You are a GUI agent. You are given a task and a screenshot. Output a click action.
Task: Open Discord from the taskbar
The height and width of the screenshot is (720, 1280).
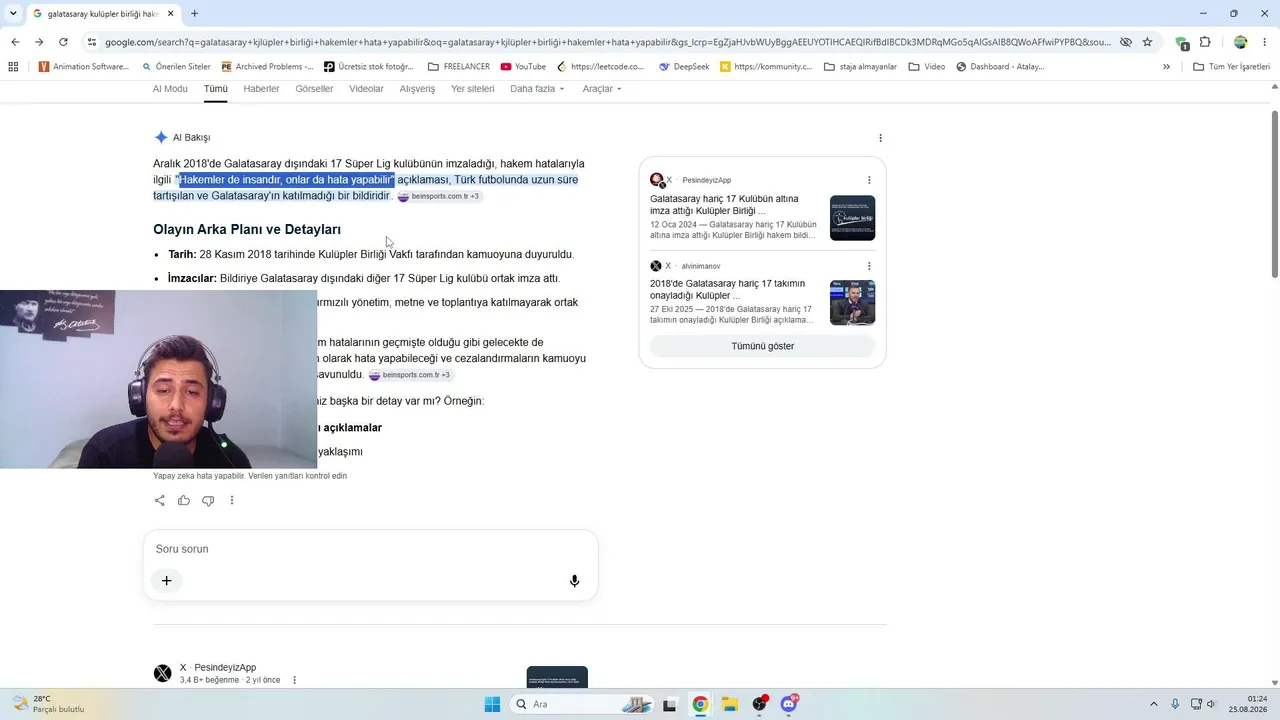tap(789, 704)
